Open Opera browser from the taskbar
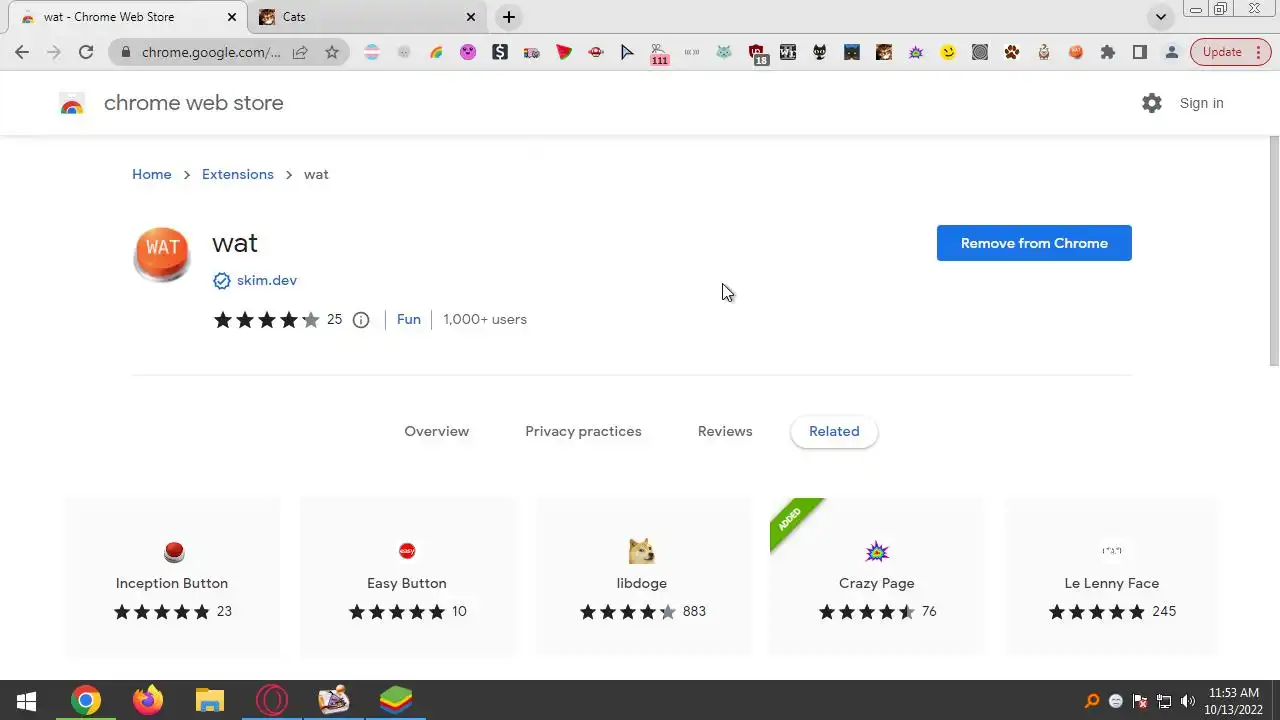Screen dimensions: 1280x720 [272, 701]
